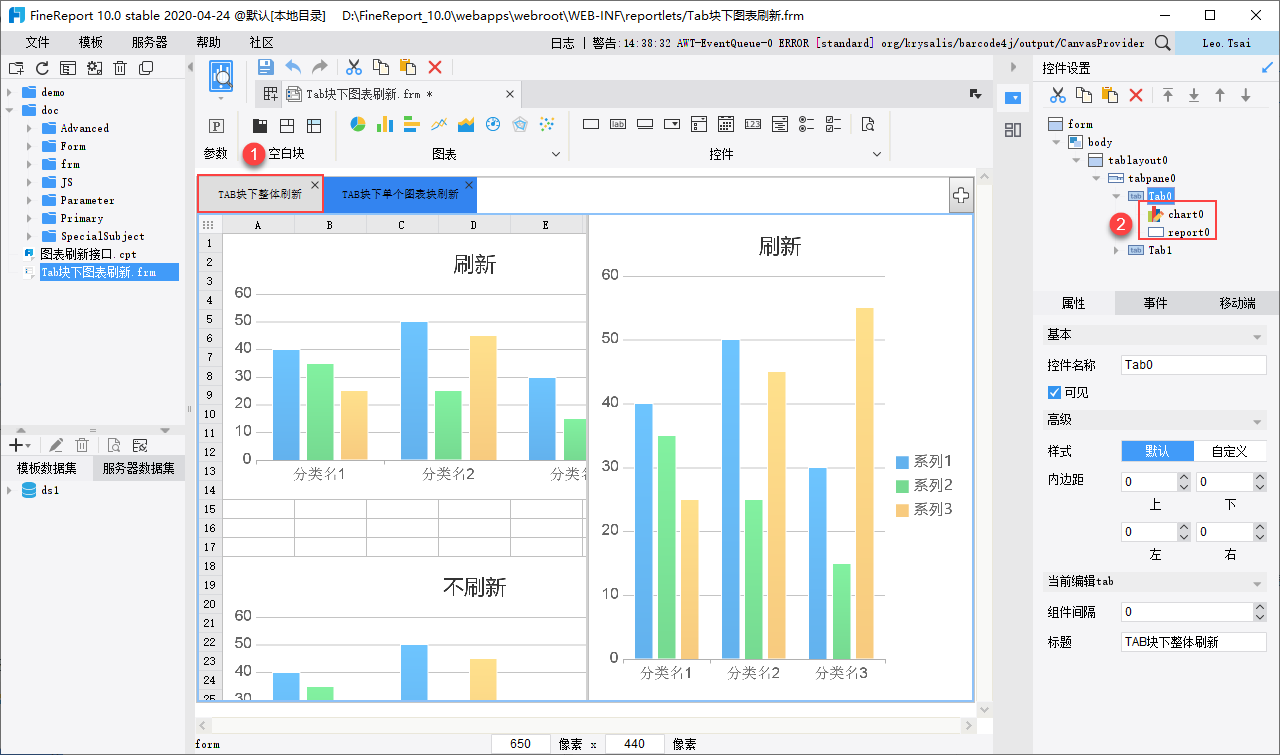Screen dimensions: 1280x755
Task: Collapse the 基本 section
Action: [1257, 336]
